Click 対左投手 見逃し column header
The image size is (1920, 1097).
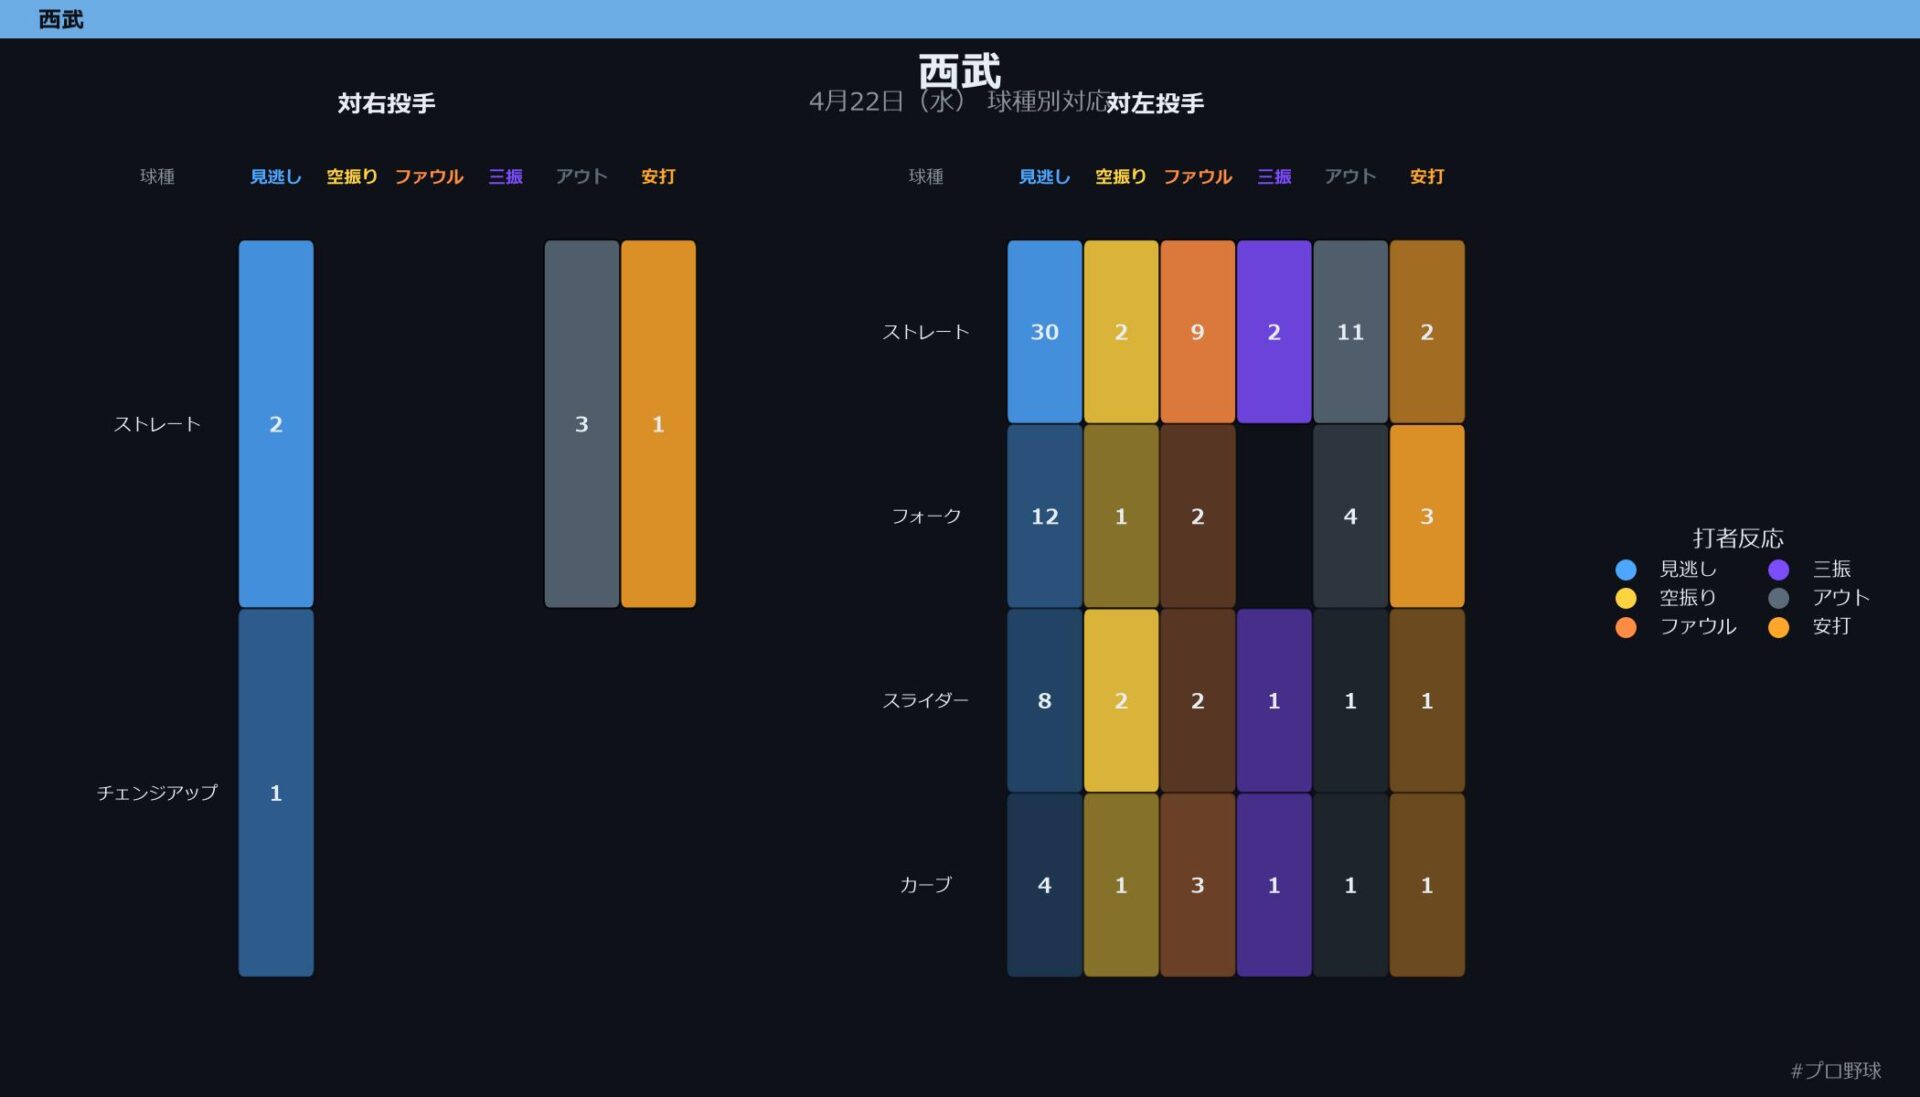click(x=1045, y=177)
